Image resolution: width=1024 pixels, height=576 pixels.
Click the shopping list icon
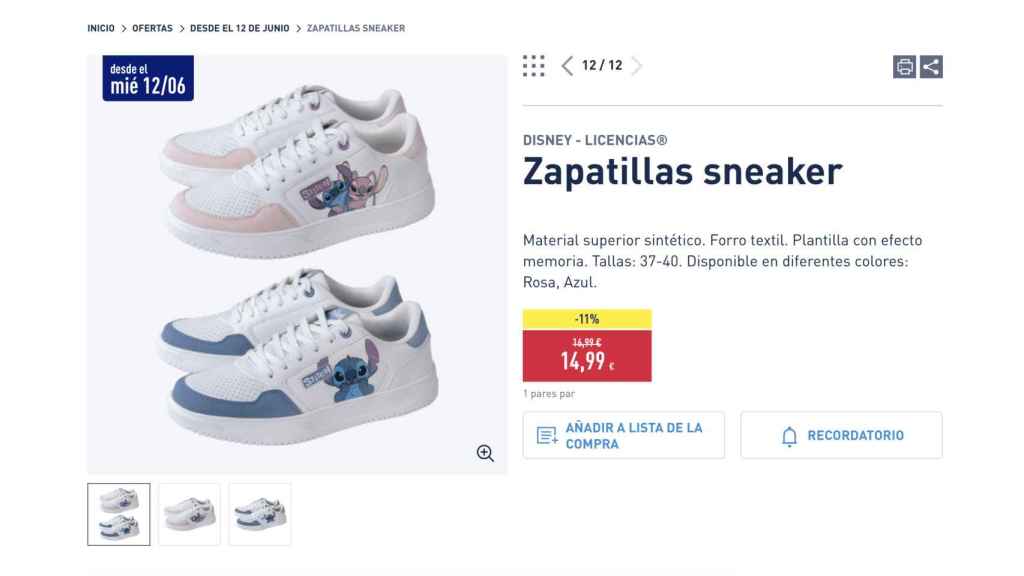point(545,434)
